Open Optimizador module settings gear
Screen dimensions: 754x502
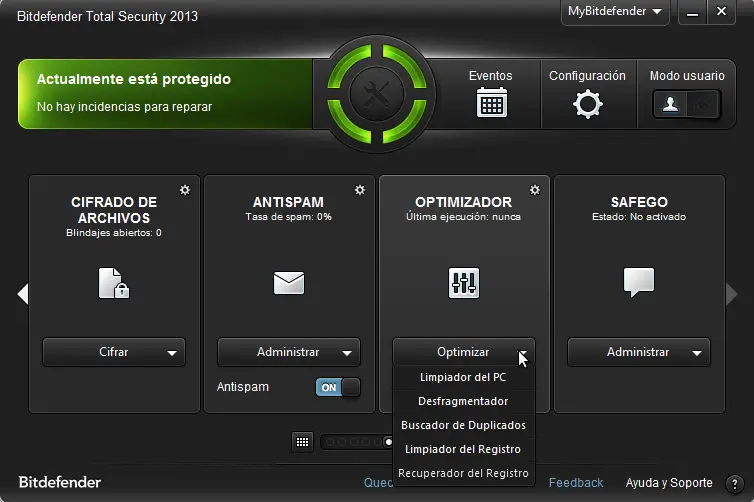pos(535,190)
